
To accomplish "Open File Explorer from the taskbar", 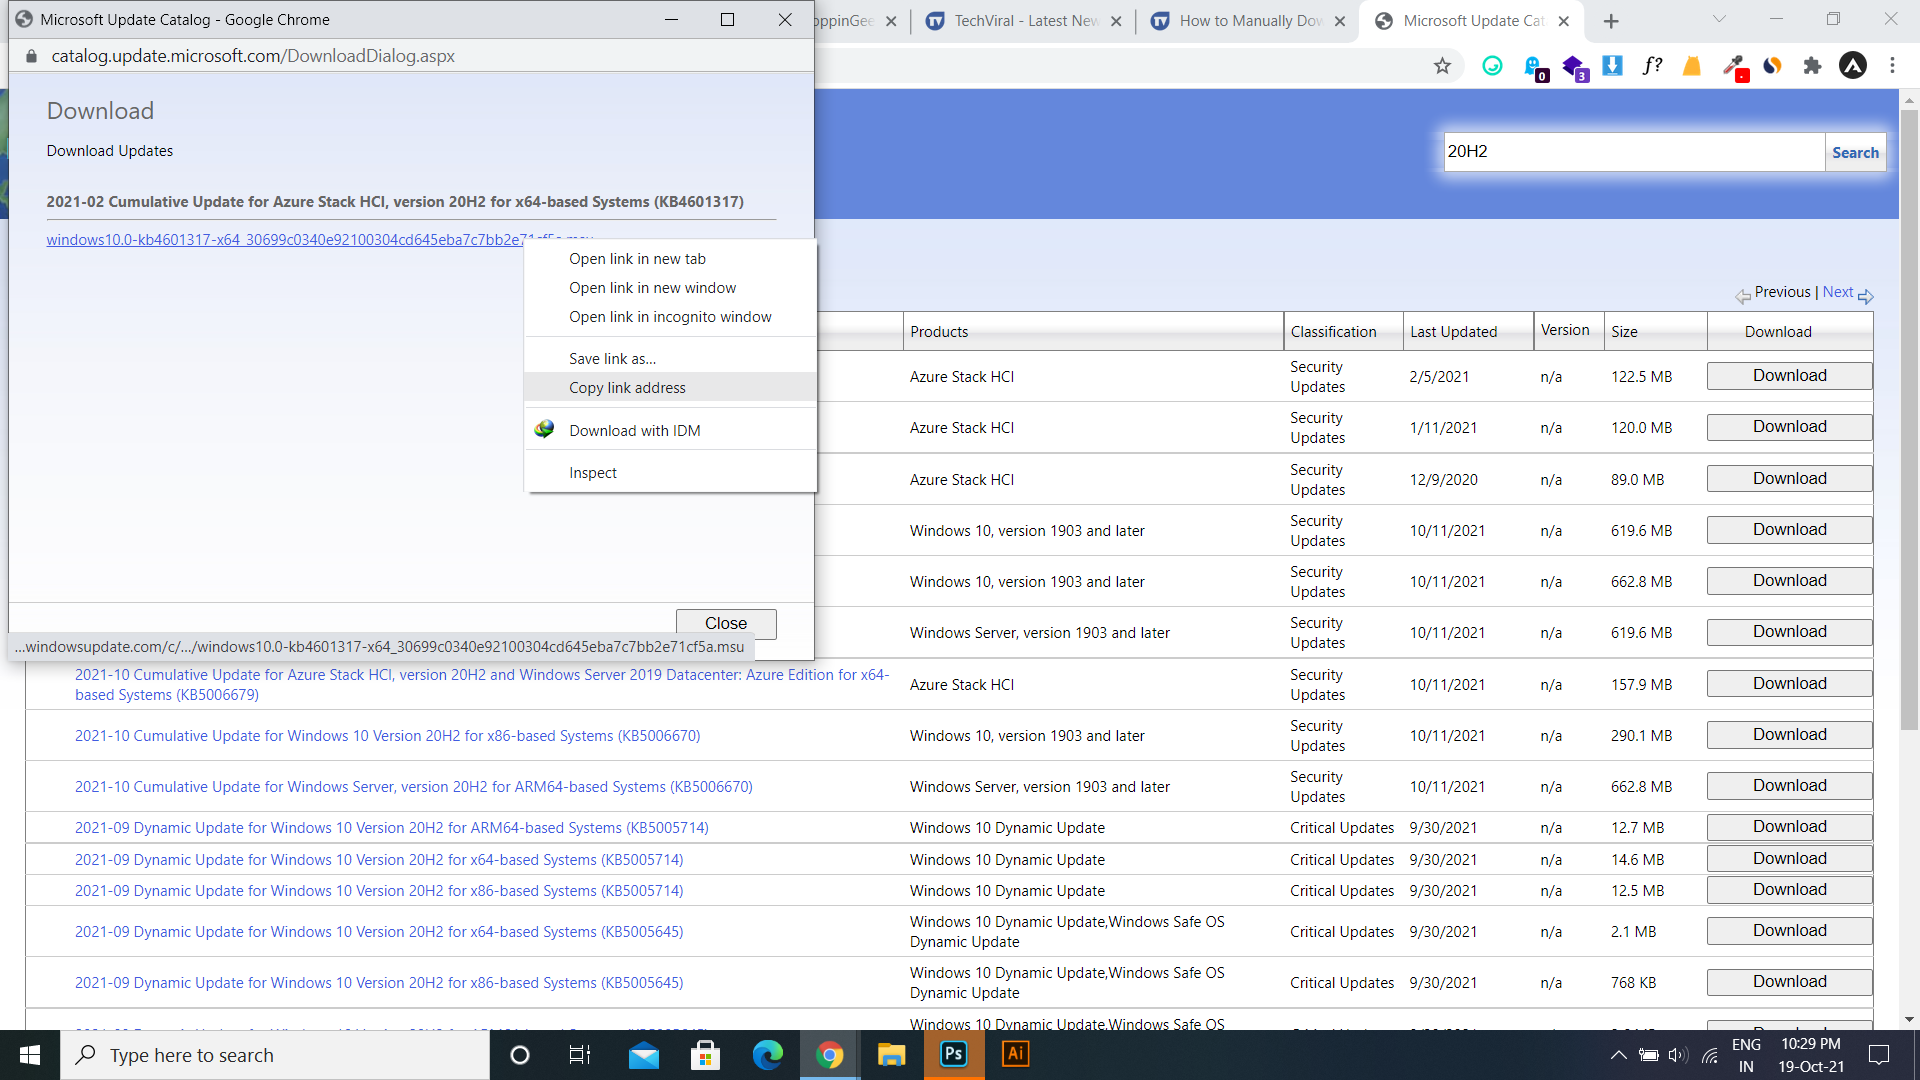I will coord(891,1055).
